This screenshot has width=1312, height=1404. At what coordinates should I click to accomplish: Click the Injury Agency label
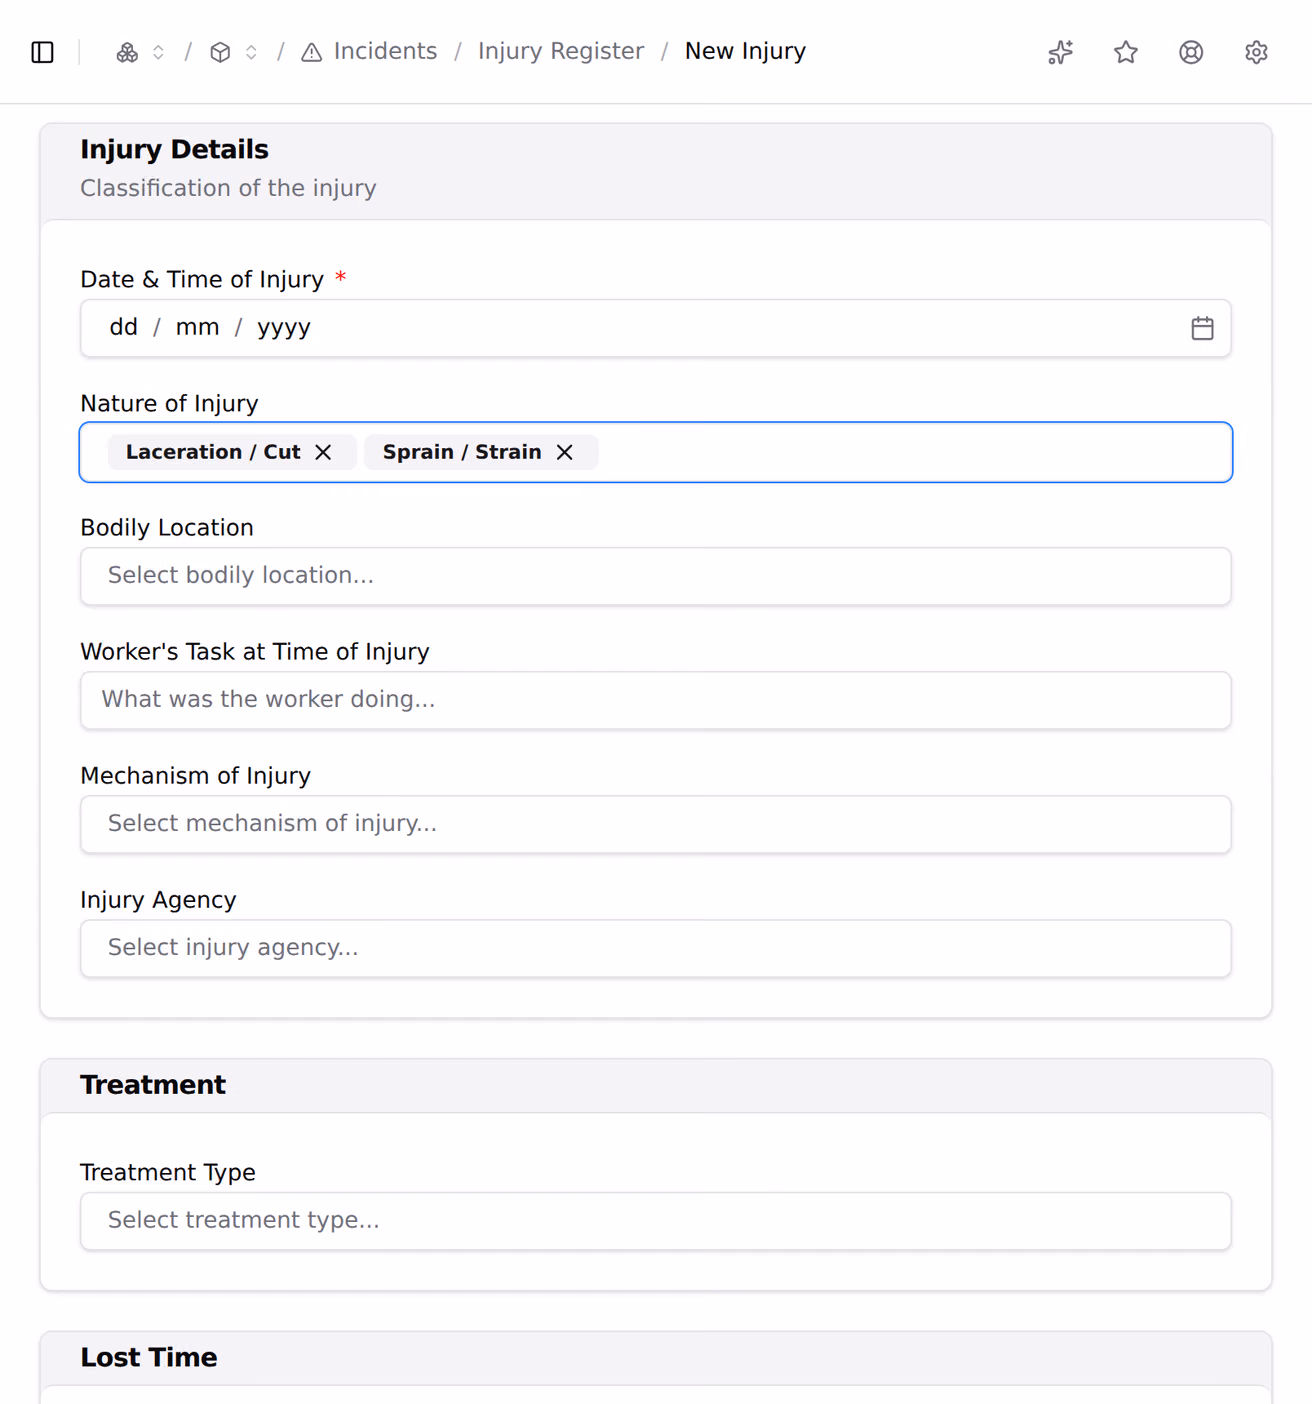pos(158,899)
